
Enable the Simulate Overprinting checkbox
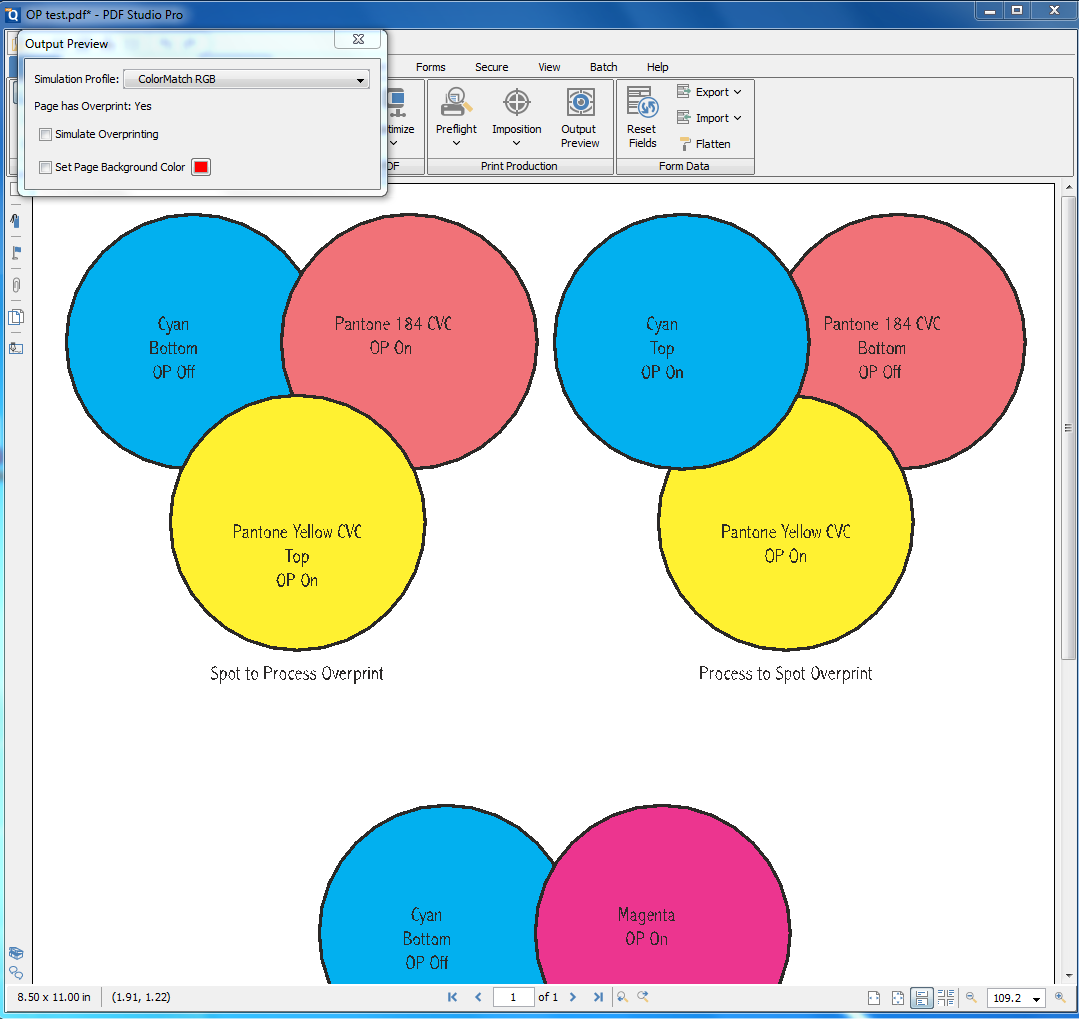coord(45,134)
